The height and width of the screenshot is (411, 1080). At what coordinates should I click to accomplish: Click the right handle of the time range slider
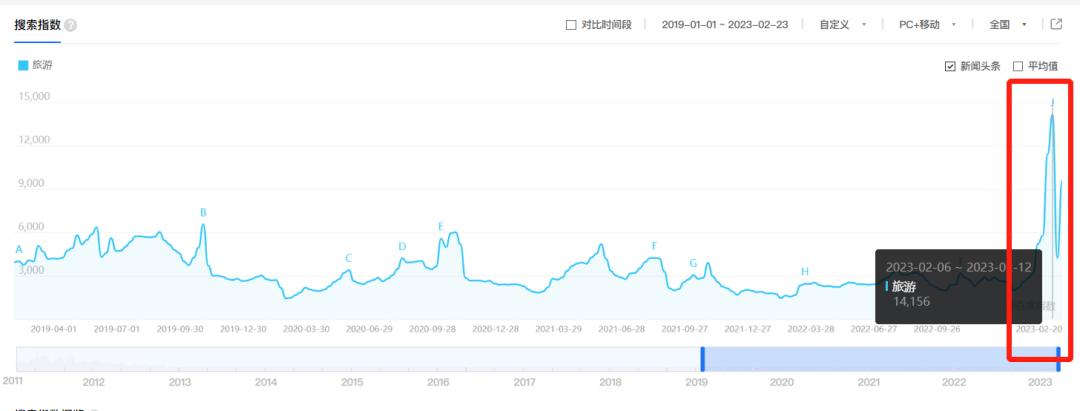pos(1059,359)
